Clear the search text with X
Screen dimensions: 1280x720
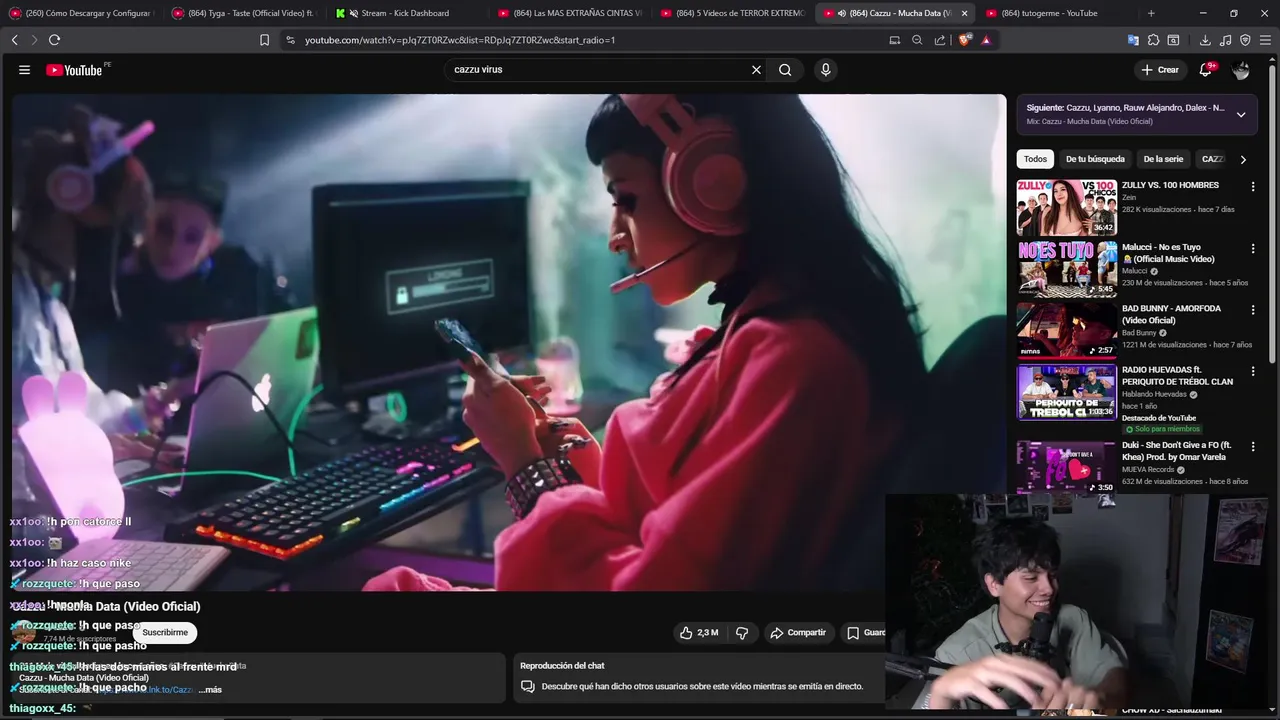coord(756,70)
